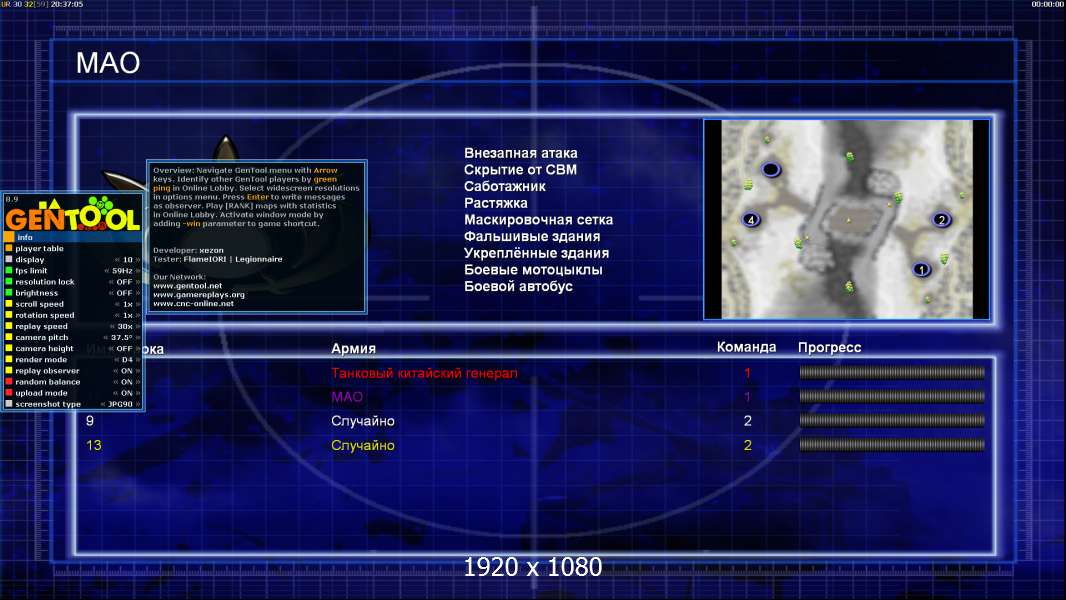Click the Армия column header
This screenshot has width=1066, height=600.
pyautogui.click(x=354, y=348)
